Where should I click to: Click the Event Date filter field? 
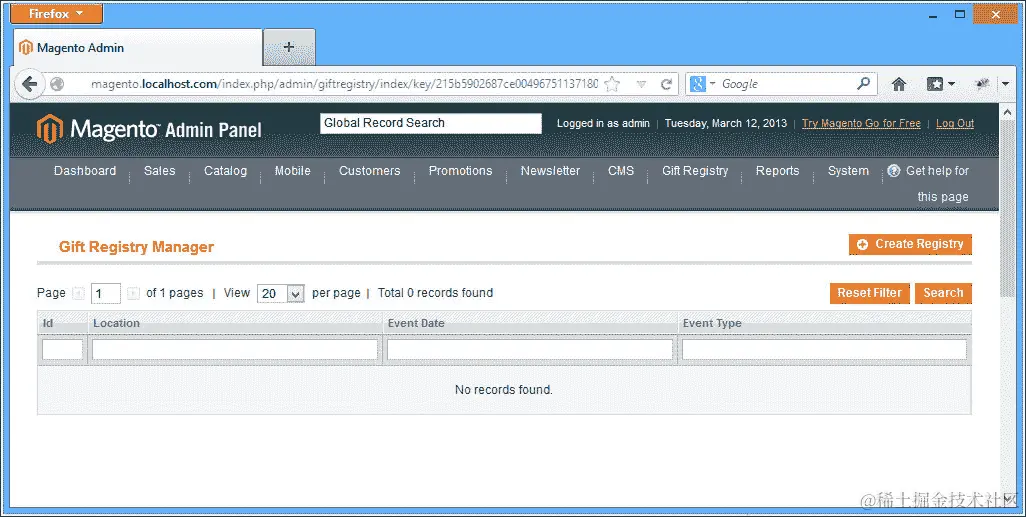point(530,349)
